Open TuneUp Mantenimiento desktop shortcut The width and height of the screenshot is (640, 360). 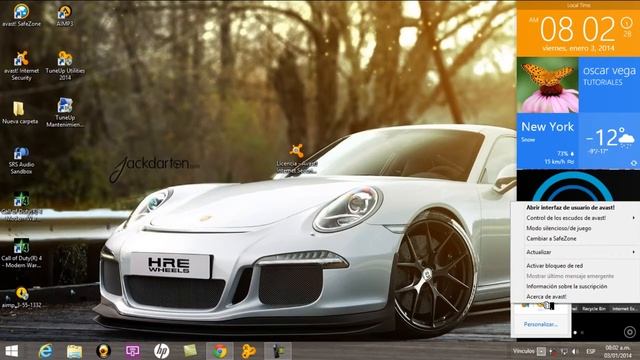coord(65,113)
